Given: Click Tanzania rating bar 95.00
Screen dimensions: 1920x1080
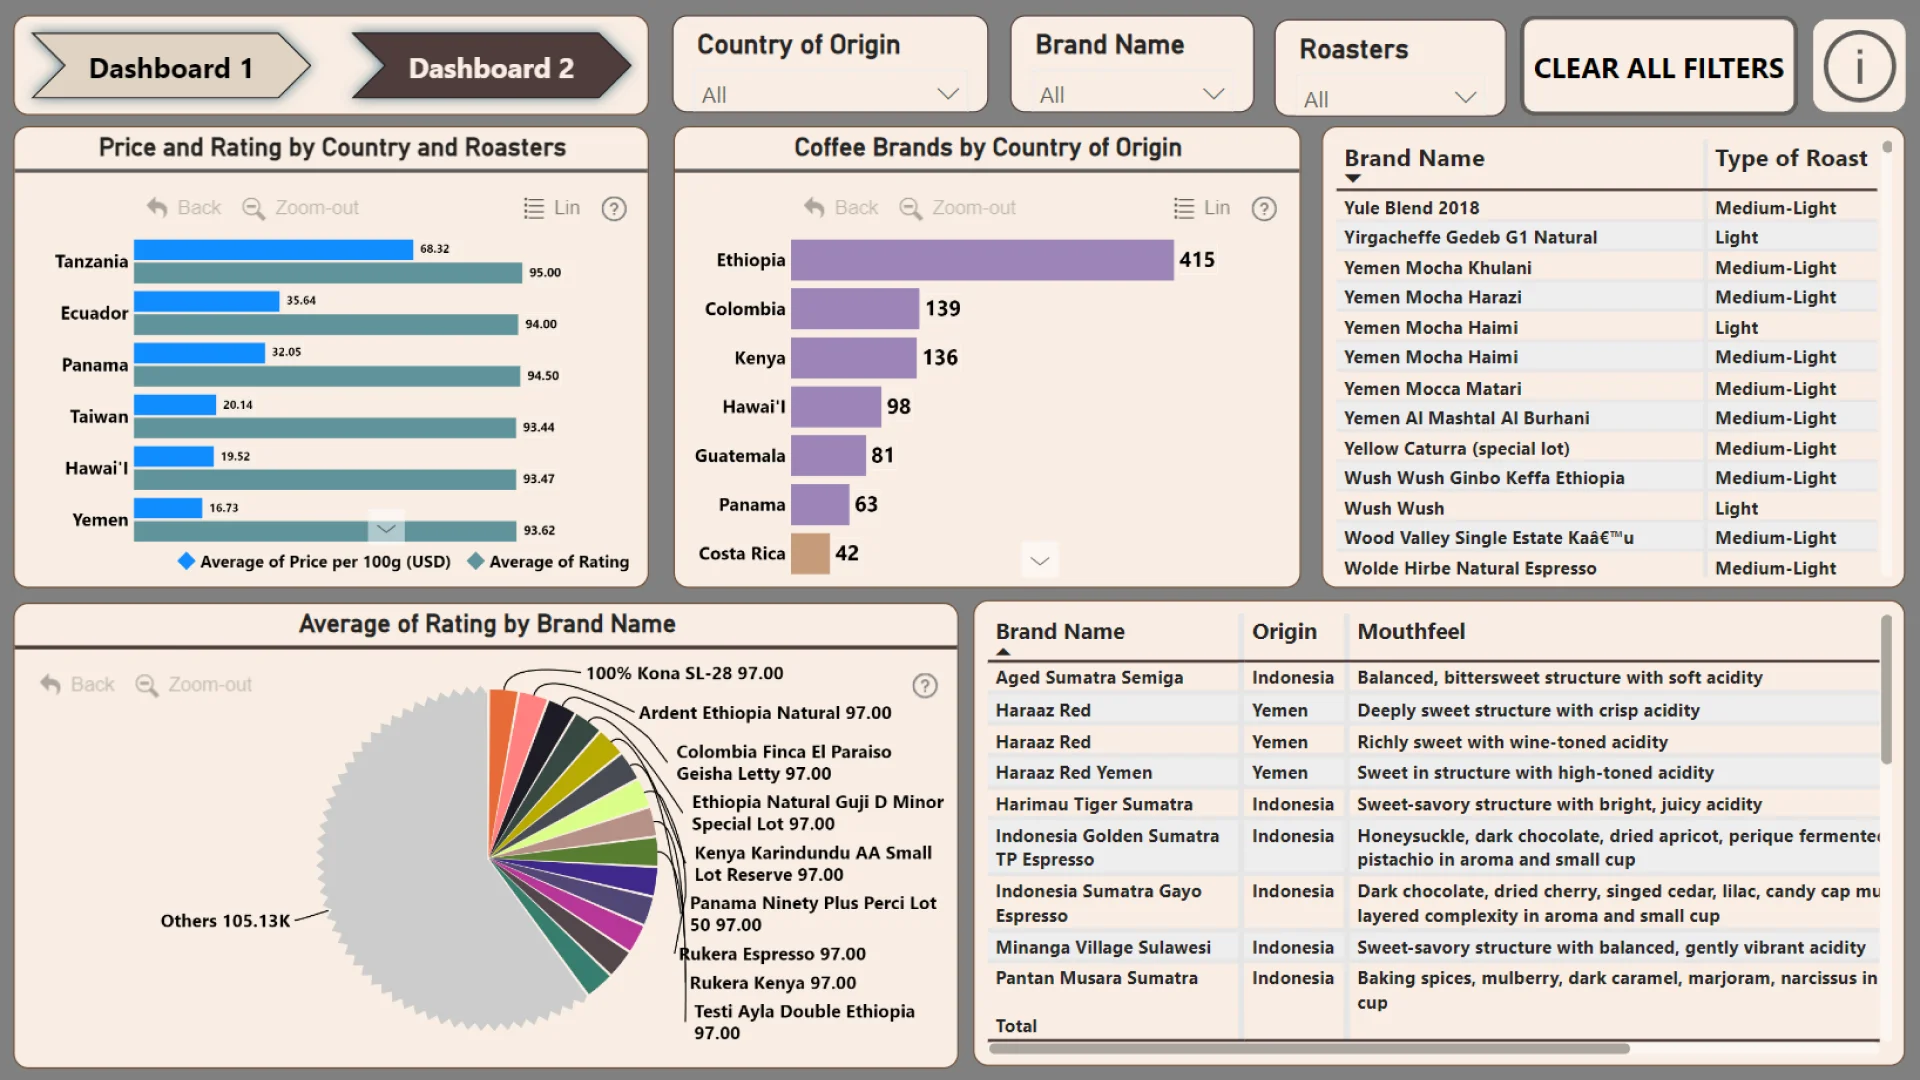Looking at the screenshot, I should [x=328, y=273].
